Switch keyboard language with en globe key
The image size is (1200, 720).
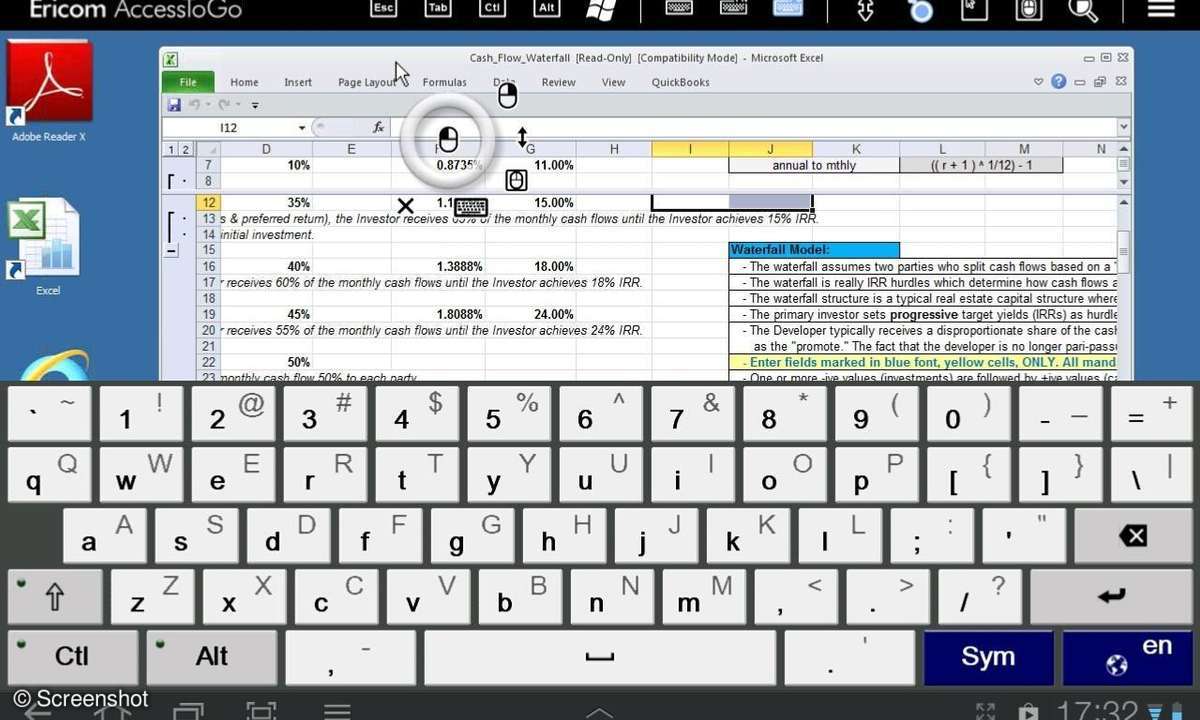tap(1127, 657)
